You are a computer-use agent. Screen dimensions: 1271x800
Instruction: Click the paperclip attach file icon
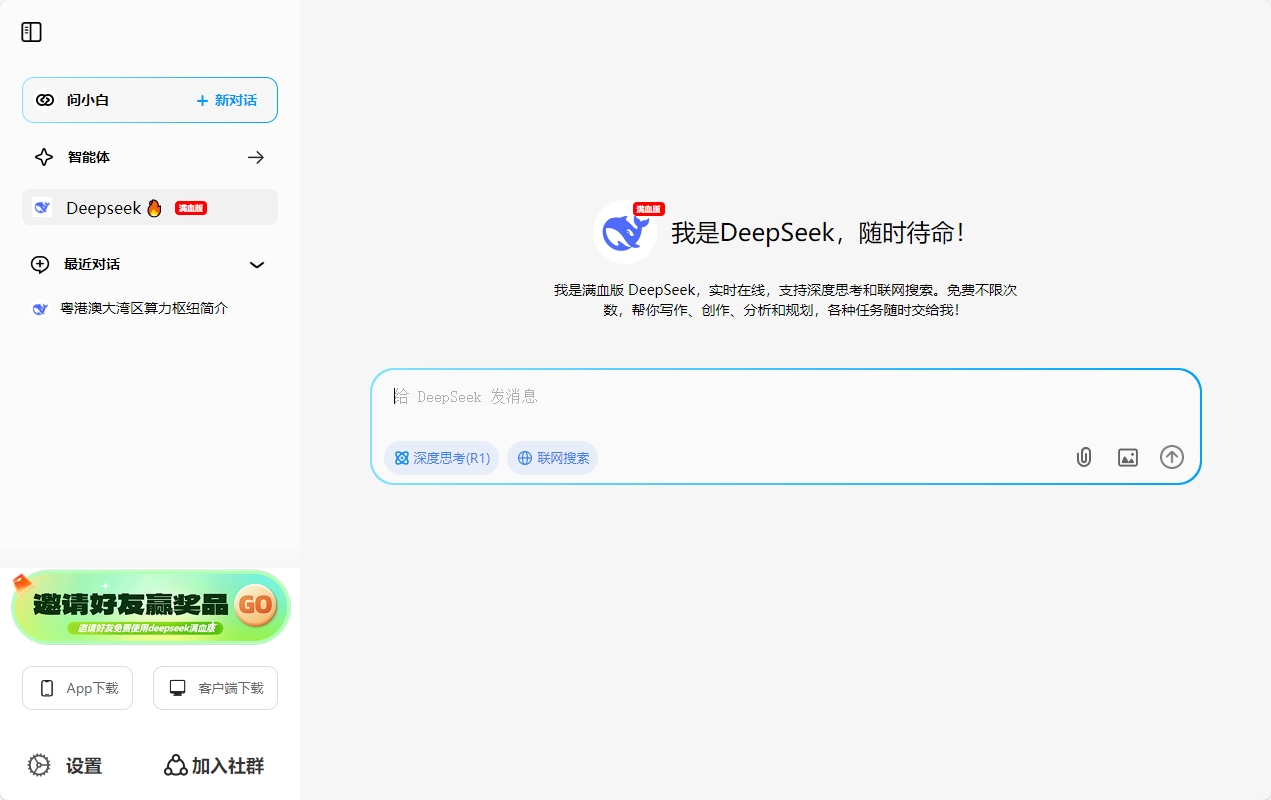[1083, 457]
